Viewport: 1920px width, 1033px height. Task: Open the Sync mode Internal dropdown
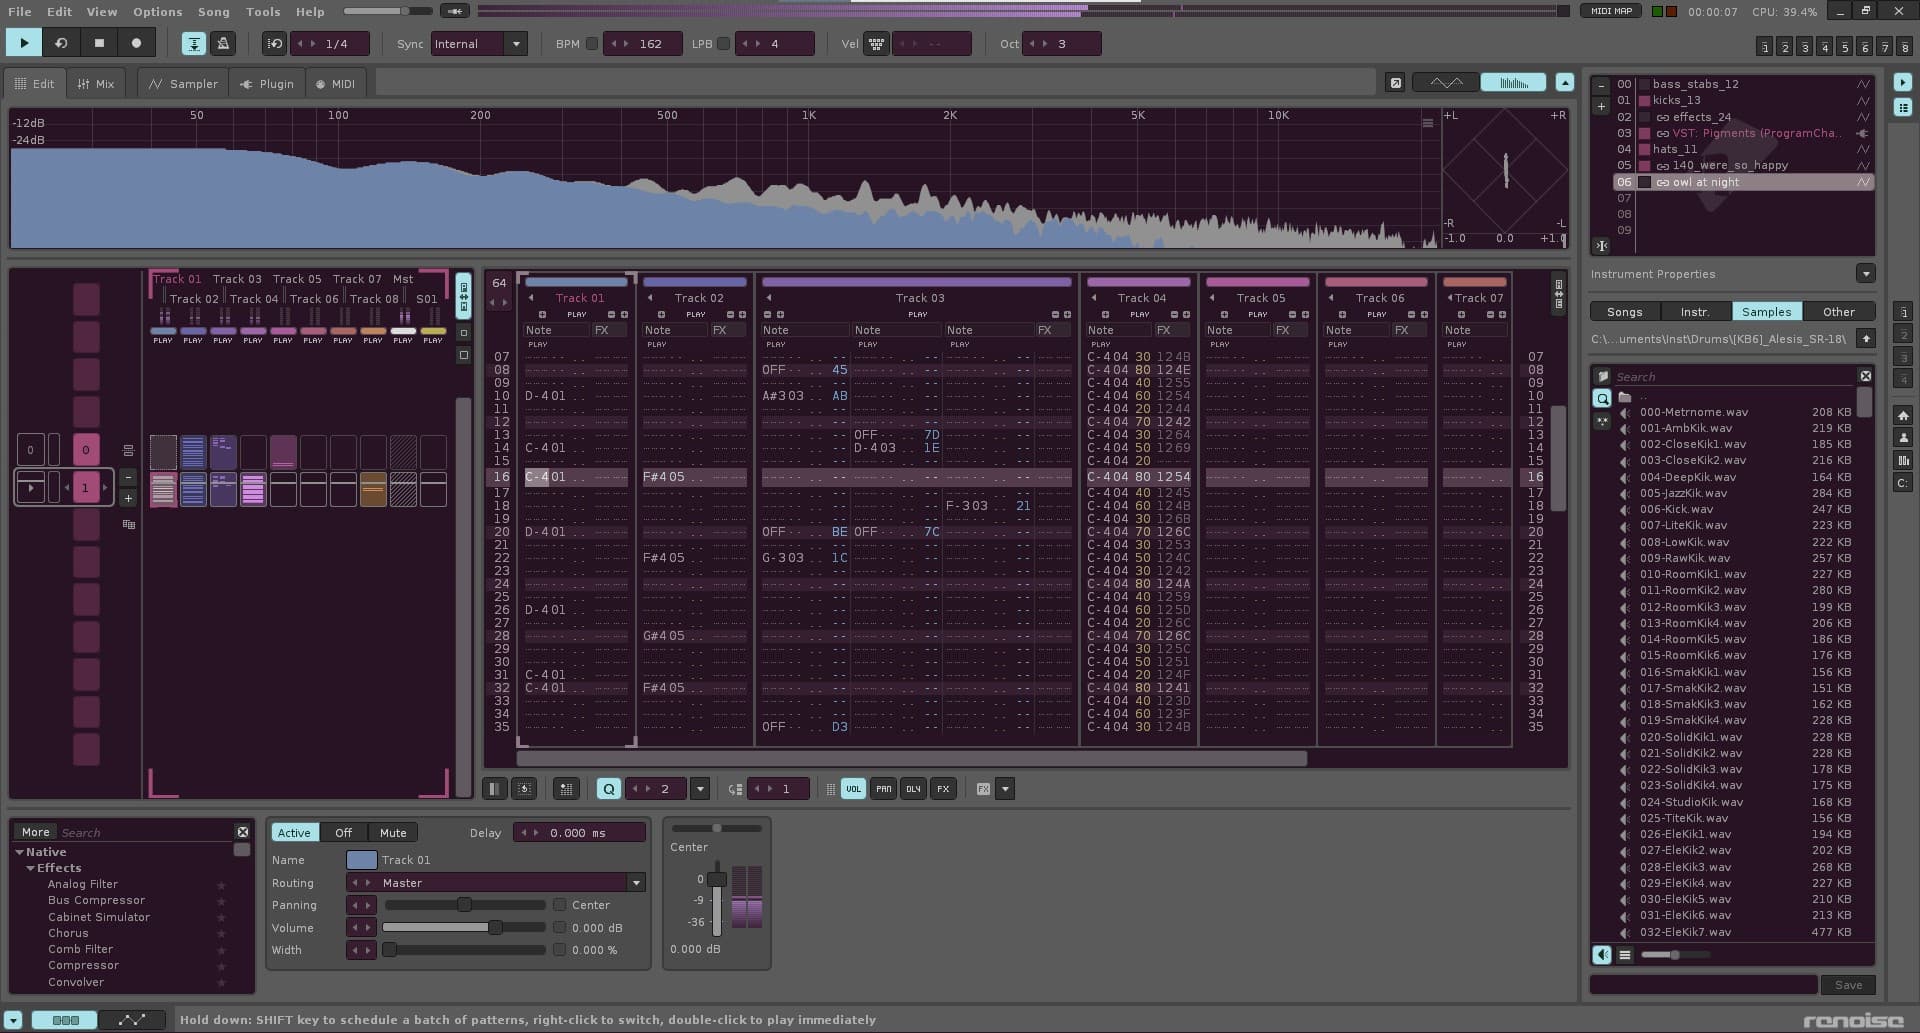tap(479, 44)
